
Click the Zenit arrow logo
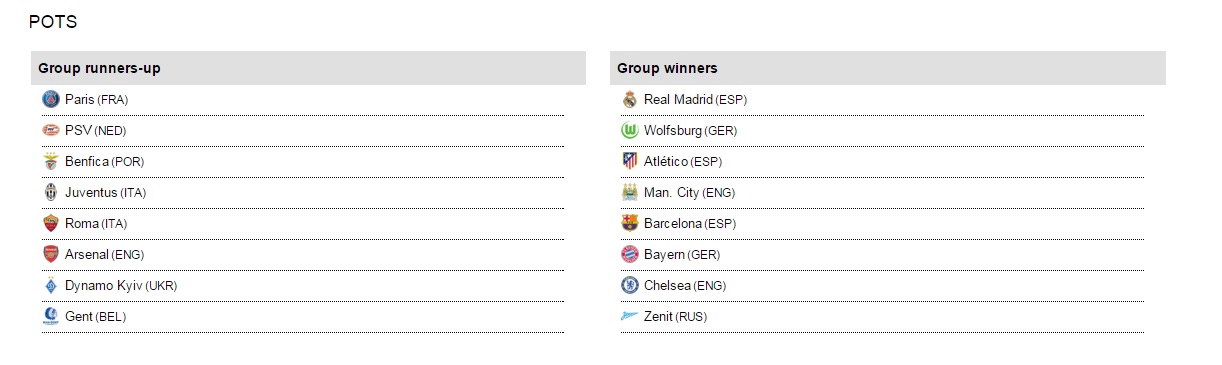pyautogui.click(x=630, y=316)
